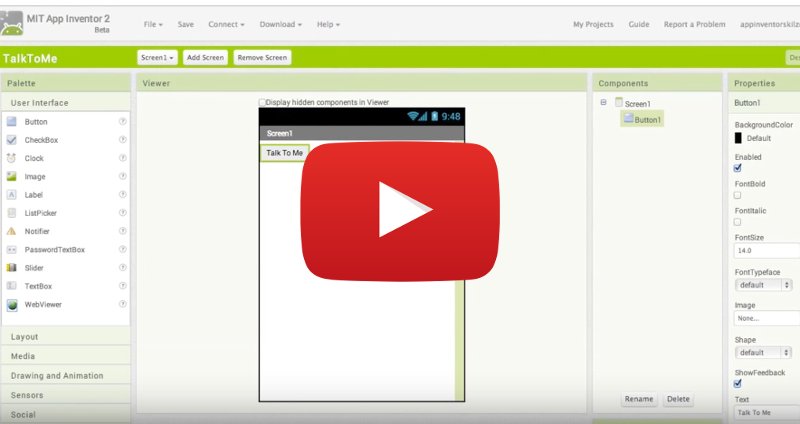800x424 pixels.
Task: Open the Screen1 screen selector dropdown
Action: 157,58
